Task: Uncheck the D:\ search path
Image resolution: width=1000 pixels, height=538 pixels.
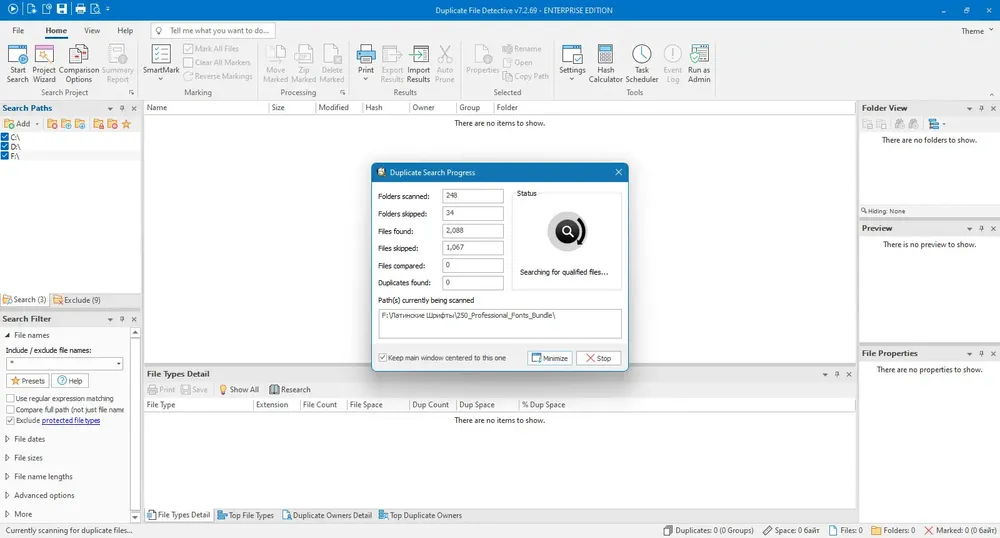Action: (5, 147)
